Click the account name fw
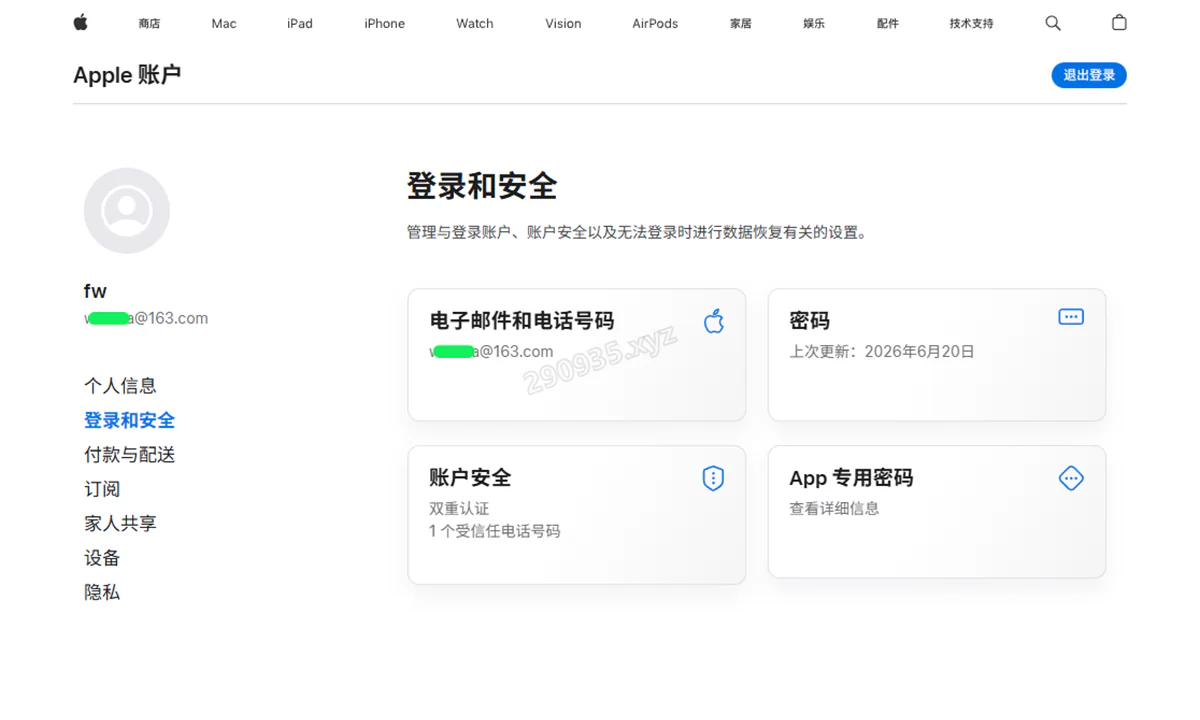Screen dimensions: 1200x720 point(95,291)
